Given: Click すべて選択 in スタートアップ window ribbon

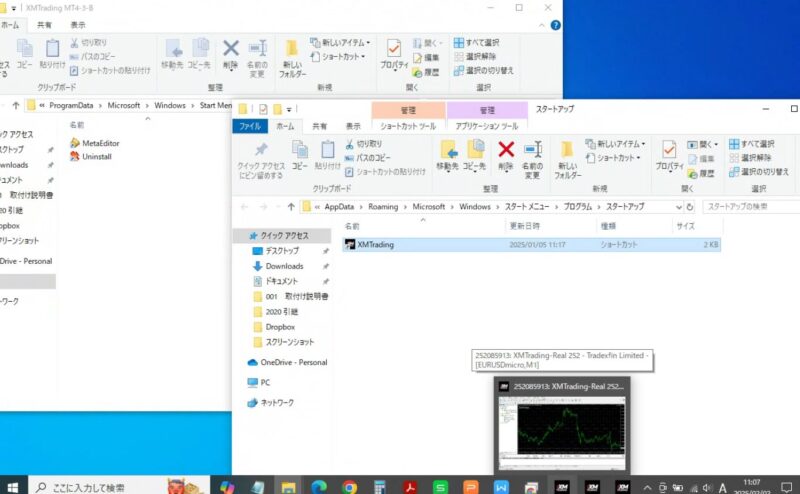Looking at the screenshot, I should [x=752, y=144].
